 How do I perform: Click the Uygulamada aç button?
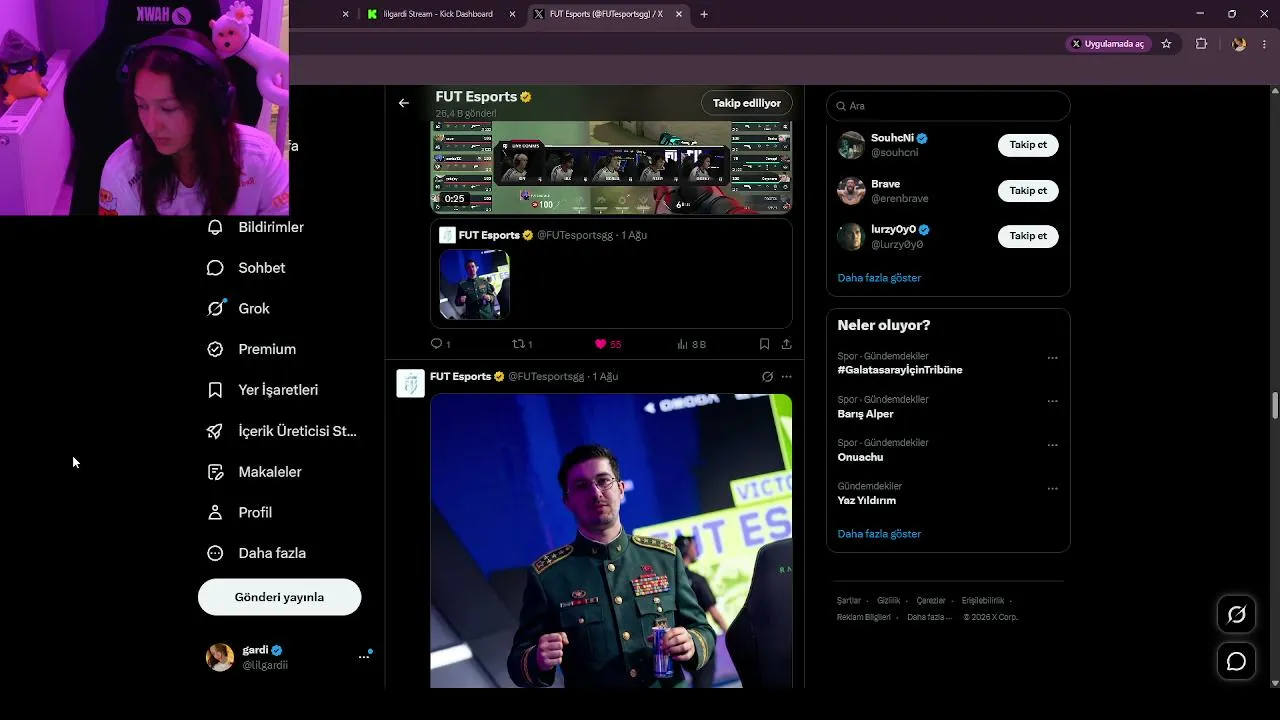[x=1109, y=44]
